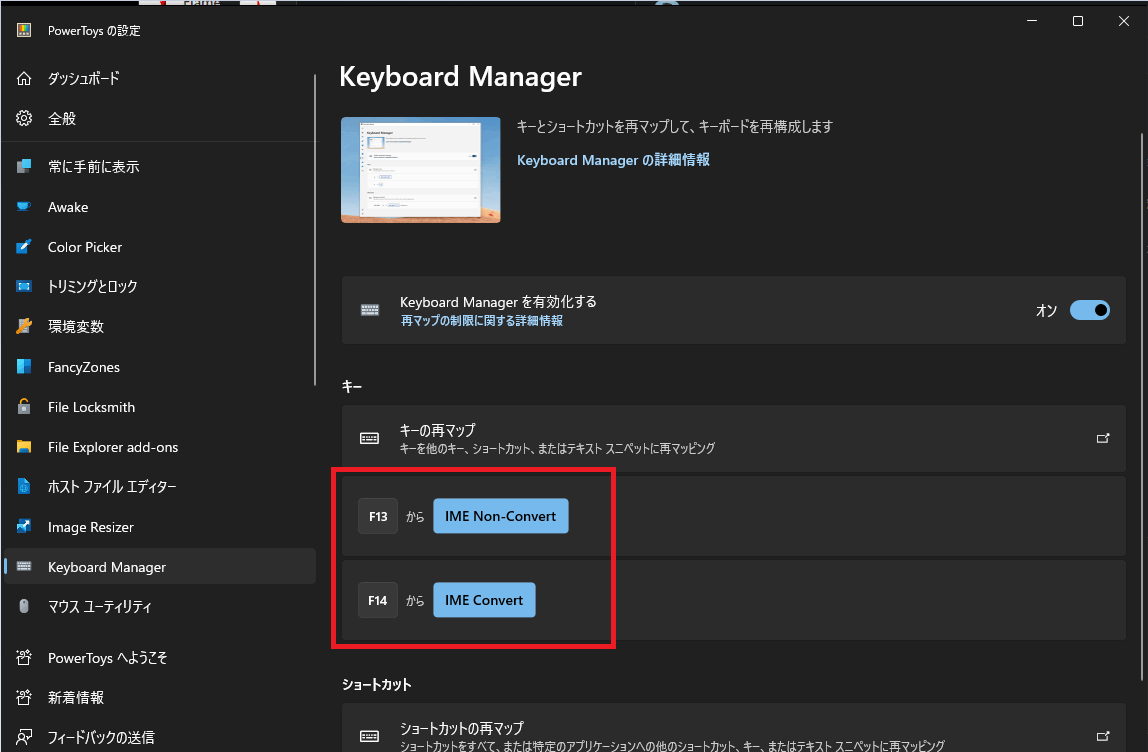Open 再マップの制限に関する詳細情報 link
1148x752 pixels.
(x=482, y=321)
